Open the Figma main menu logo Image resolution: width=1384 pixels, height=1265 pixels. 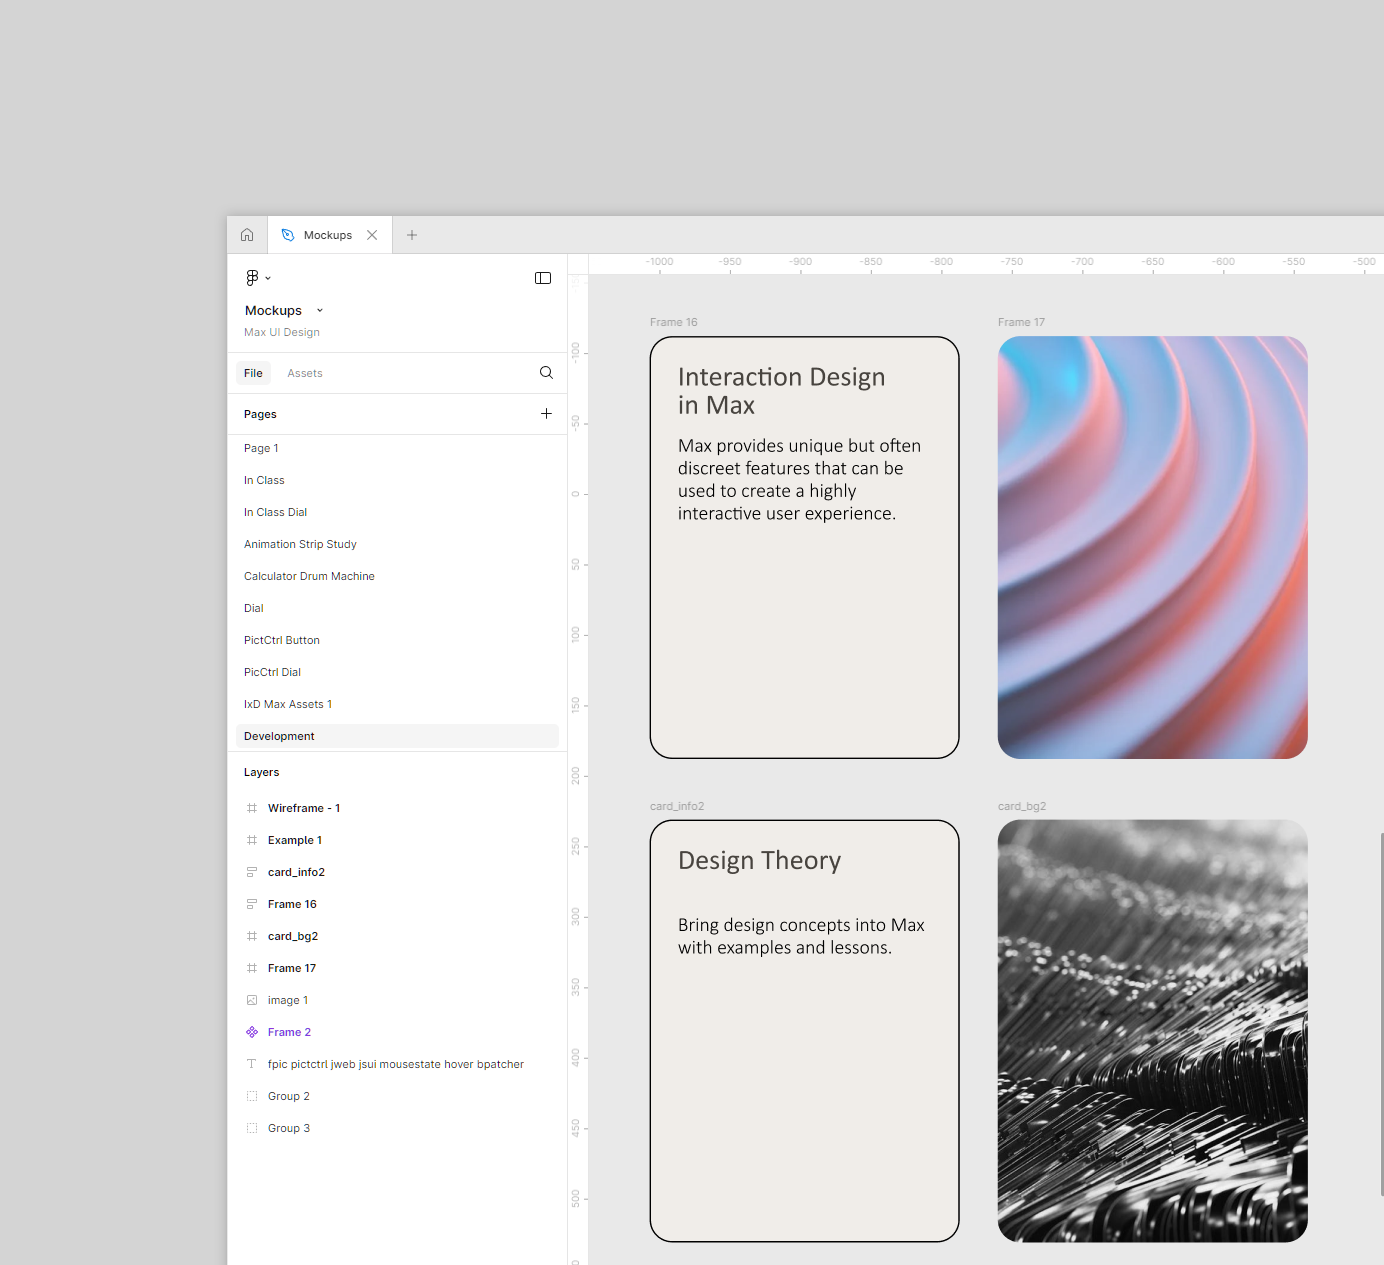click(x=253, y=278)
